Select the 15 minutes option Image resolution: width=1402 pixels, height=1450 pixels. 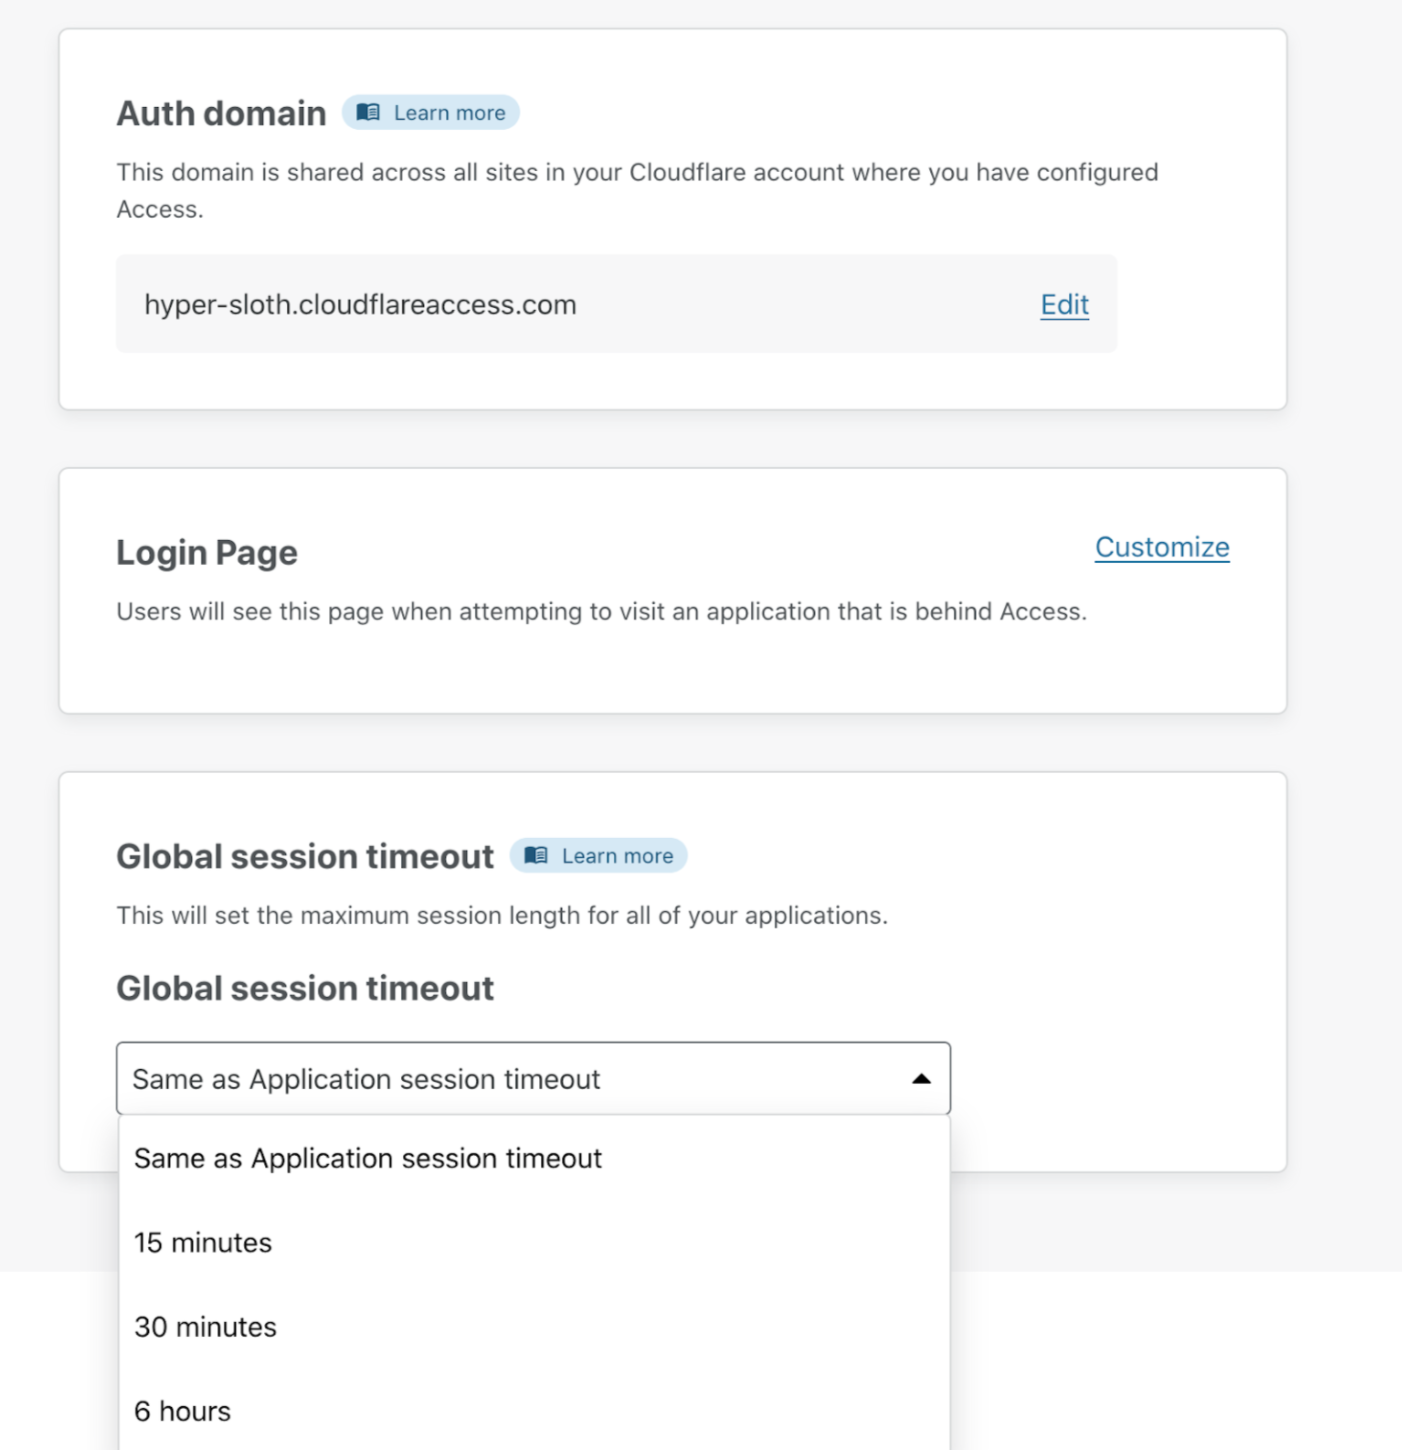point(203,1243)
